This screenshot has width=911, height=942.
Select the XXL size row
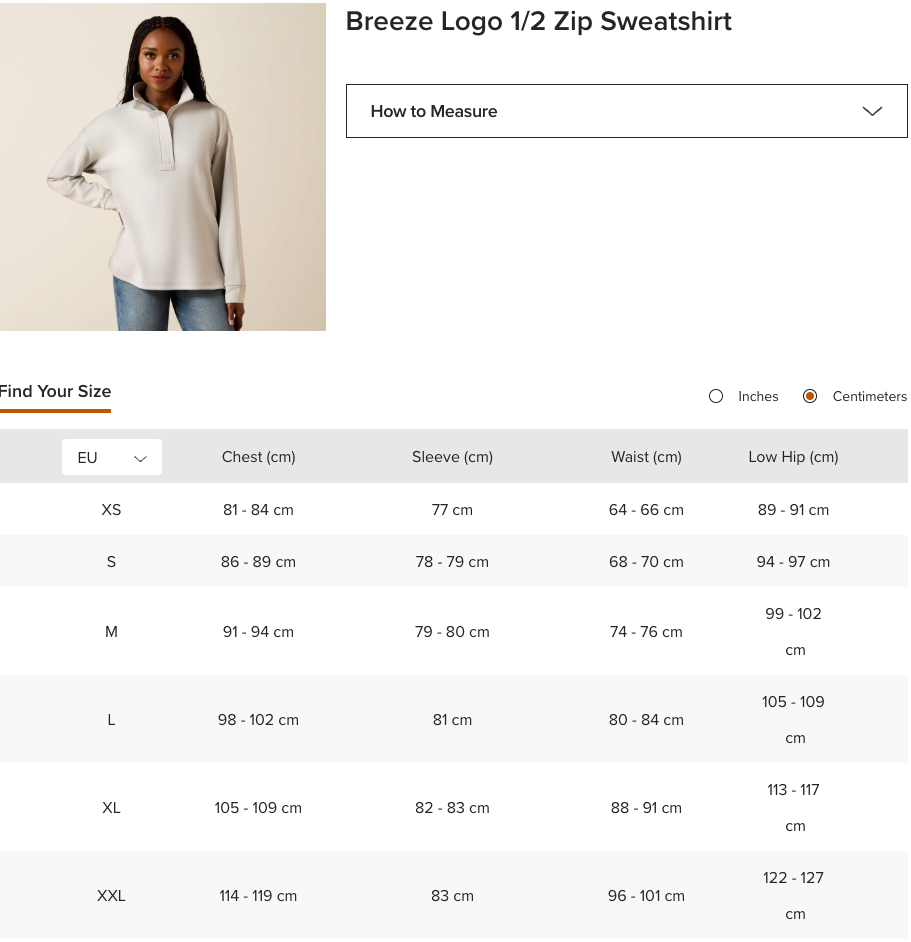(111, 895)
